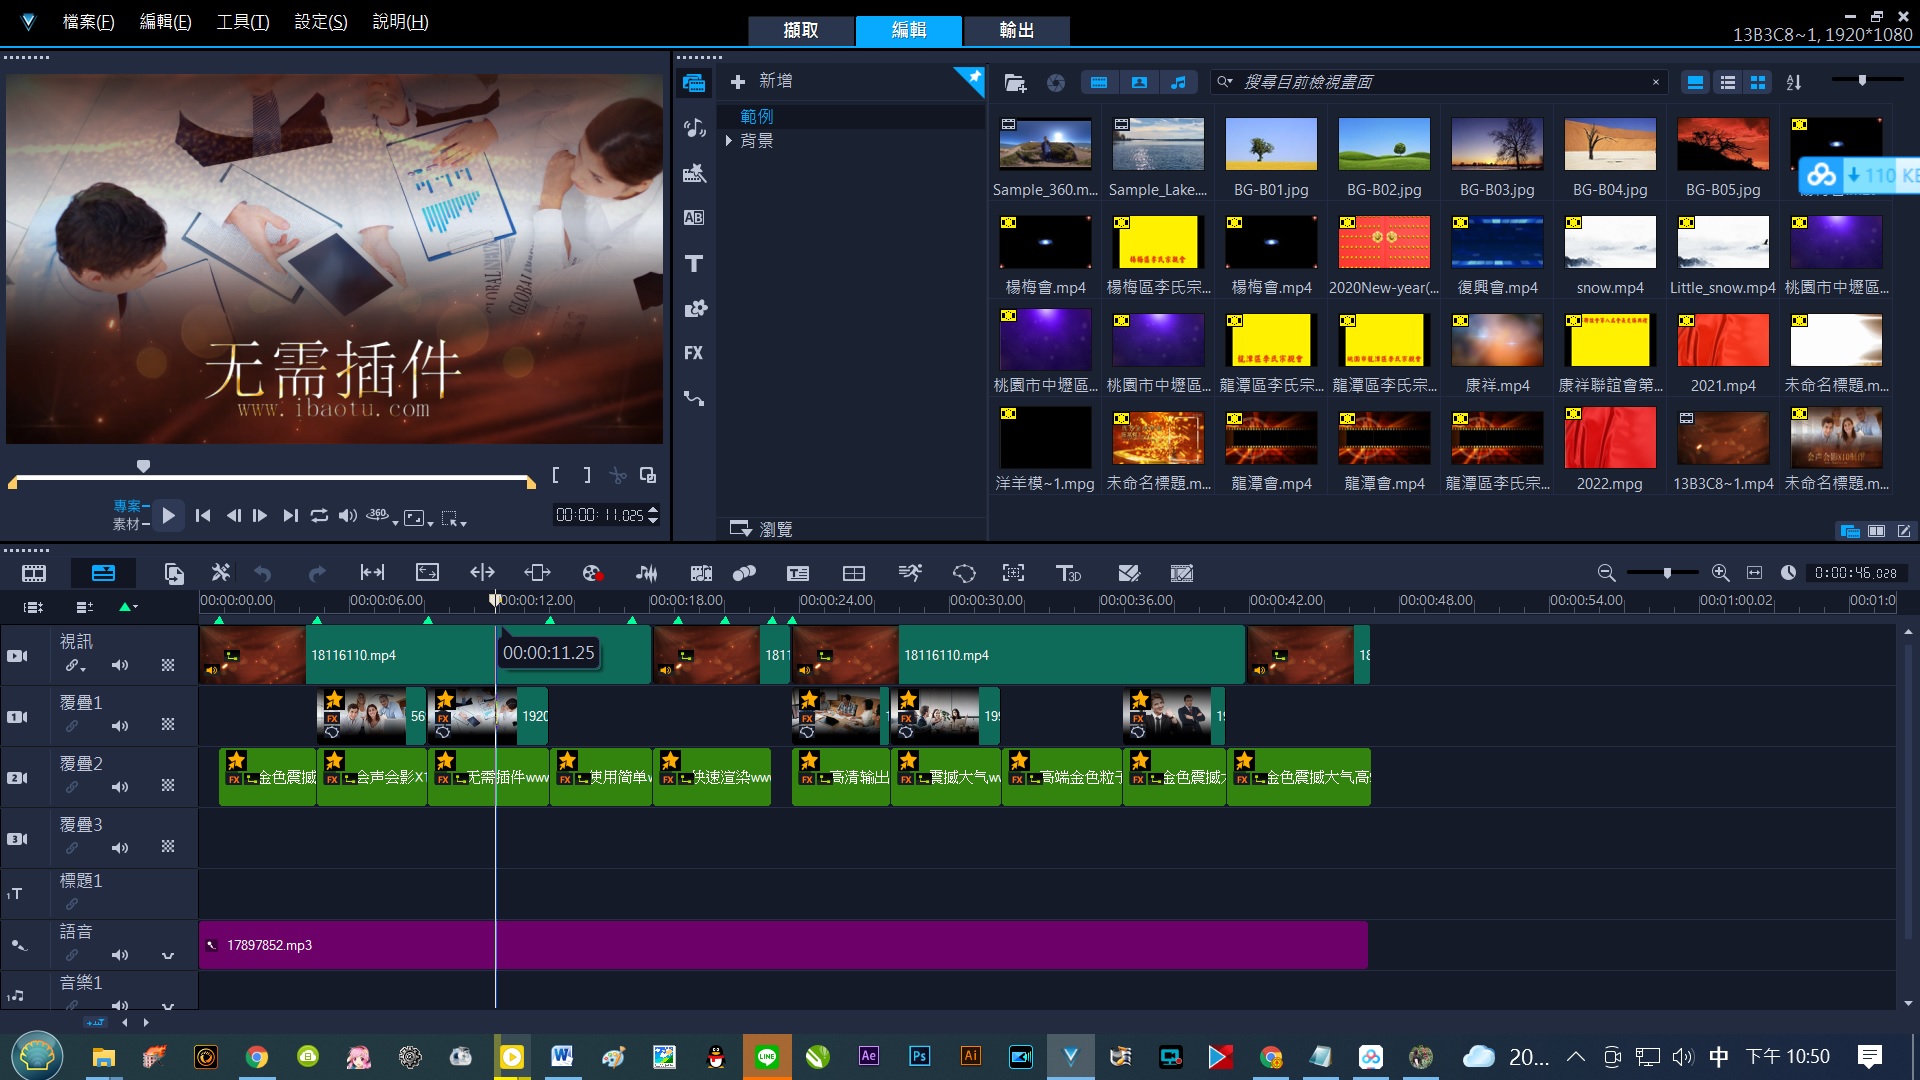Image resolution: width=1920 pixels, height=1080 pixels.
Task: Mute the 覆疊2 track speaker
Action: pos(120,787)
